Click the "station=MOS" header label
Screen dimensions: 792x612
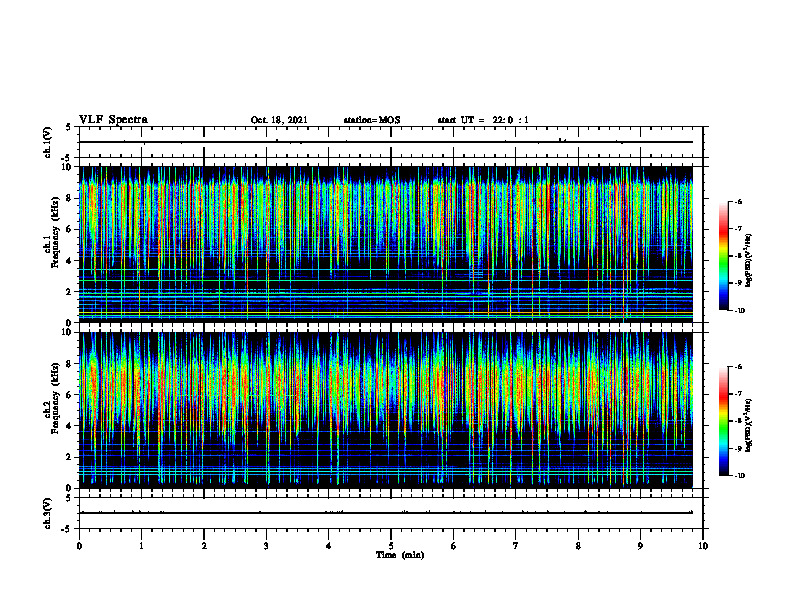(372, 120)
